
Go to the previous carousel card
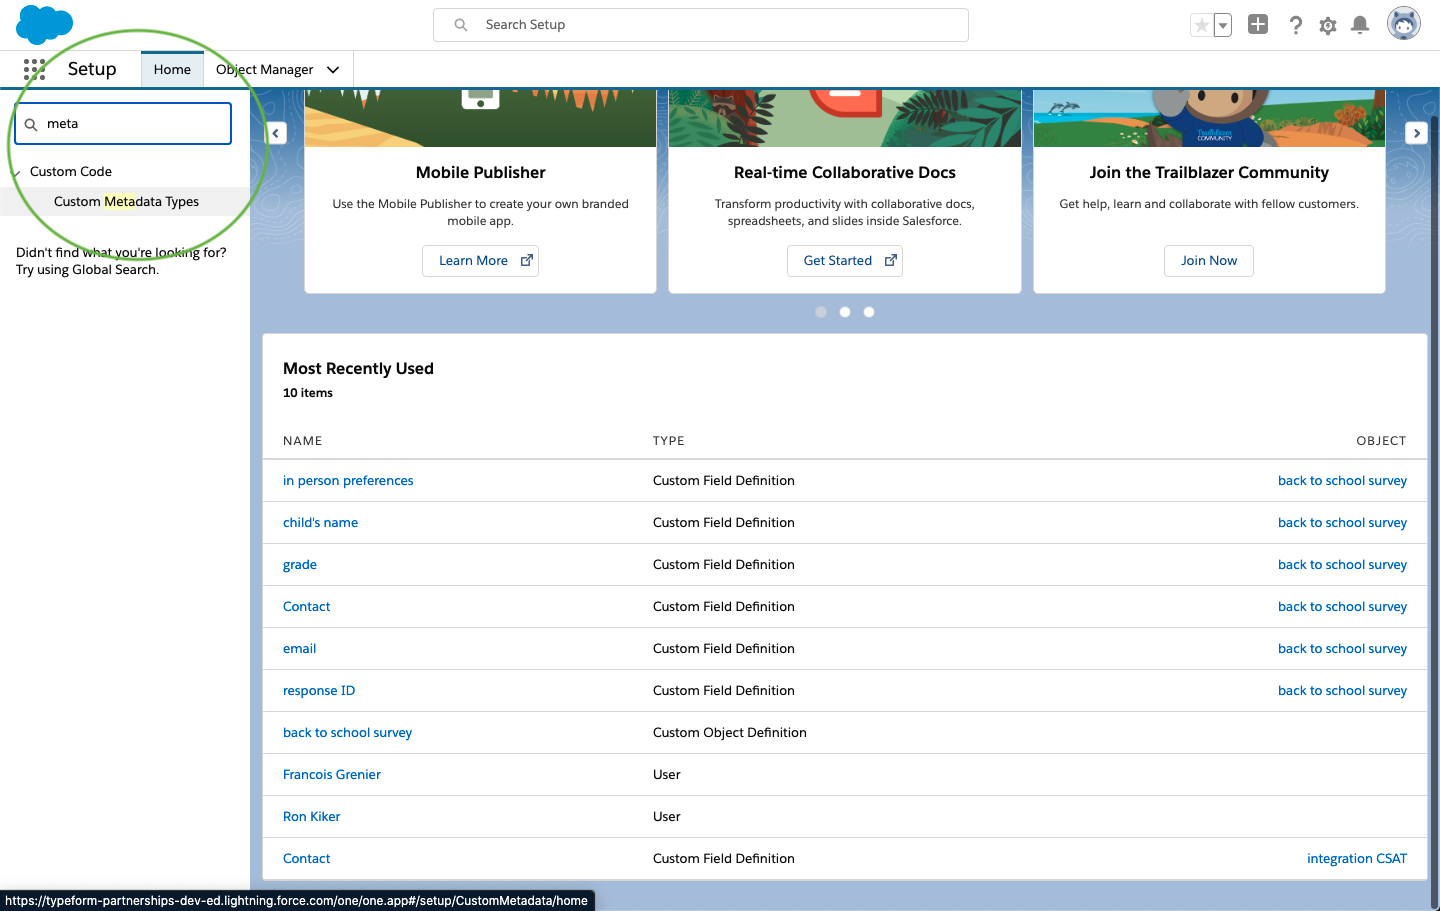click(276, 133)
